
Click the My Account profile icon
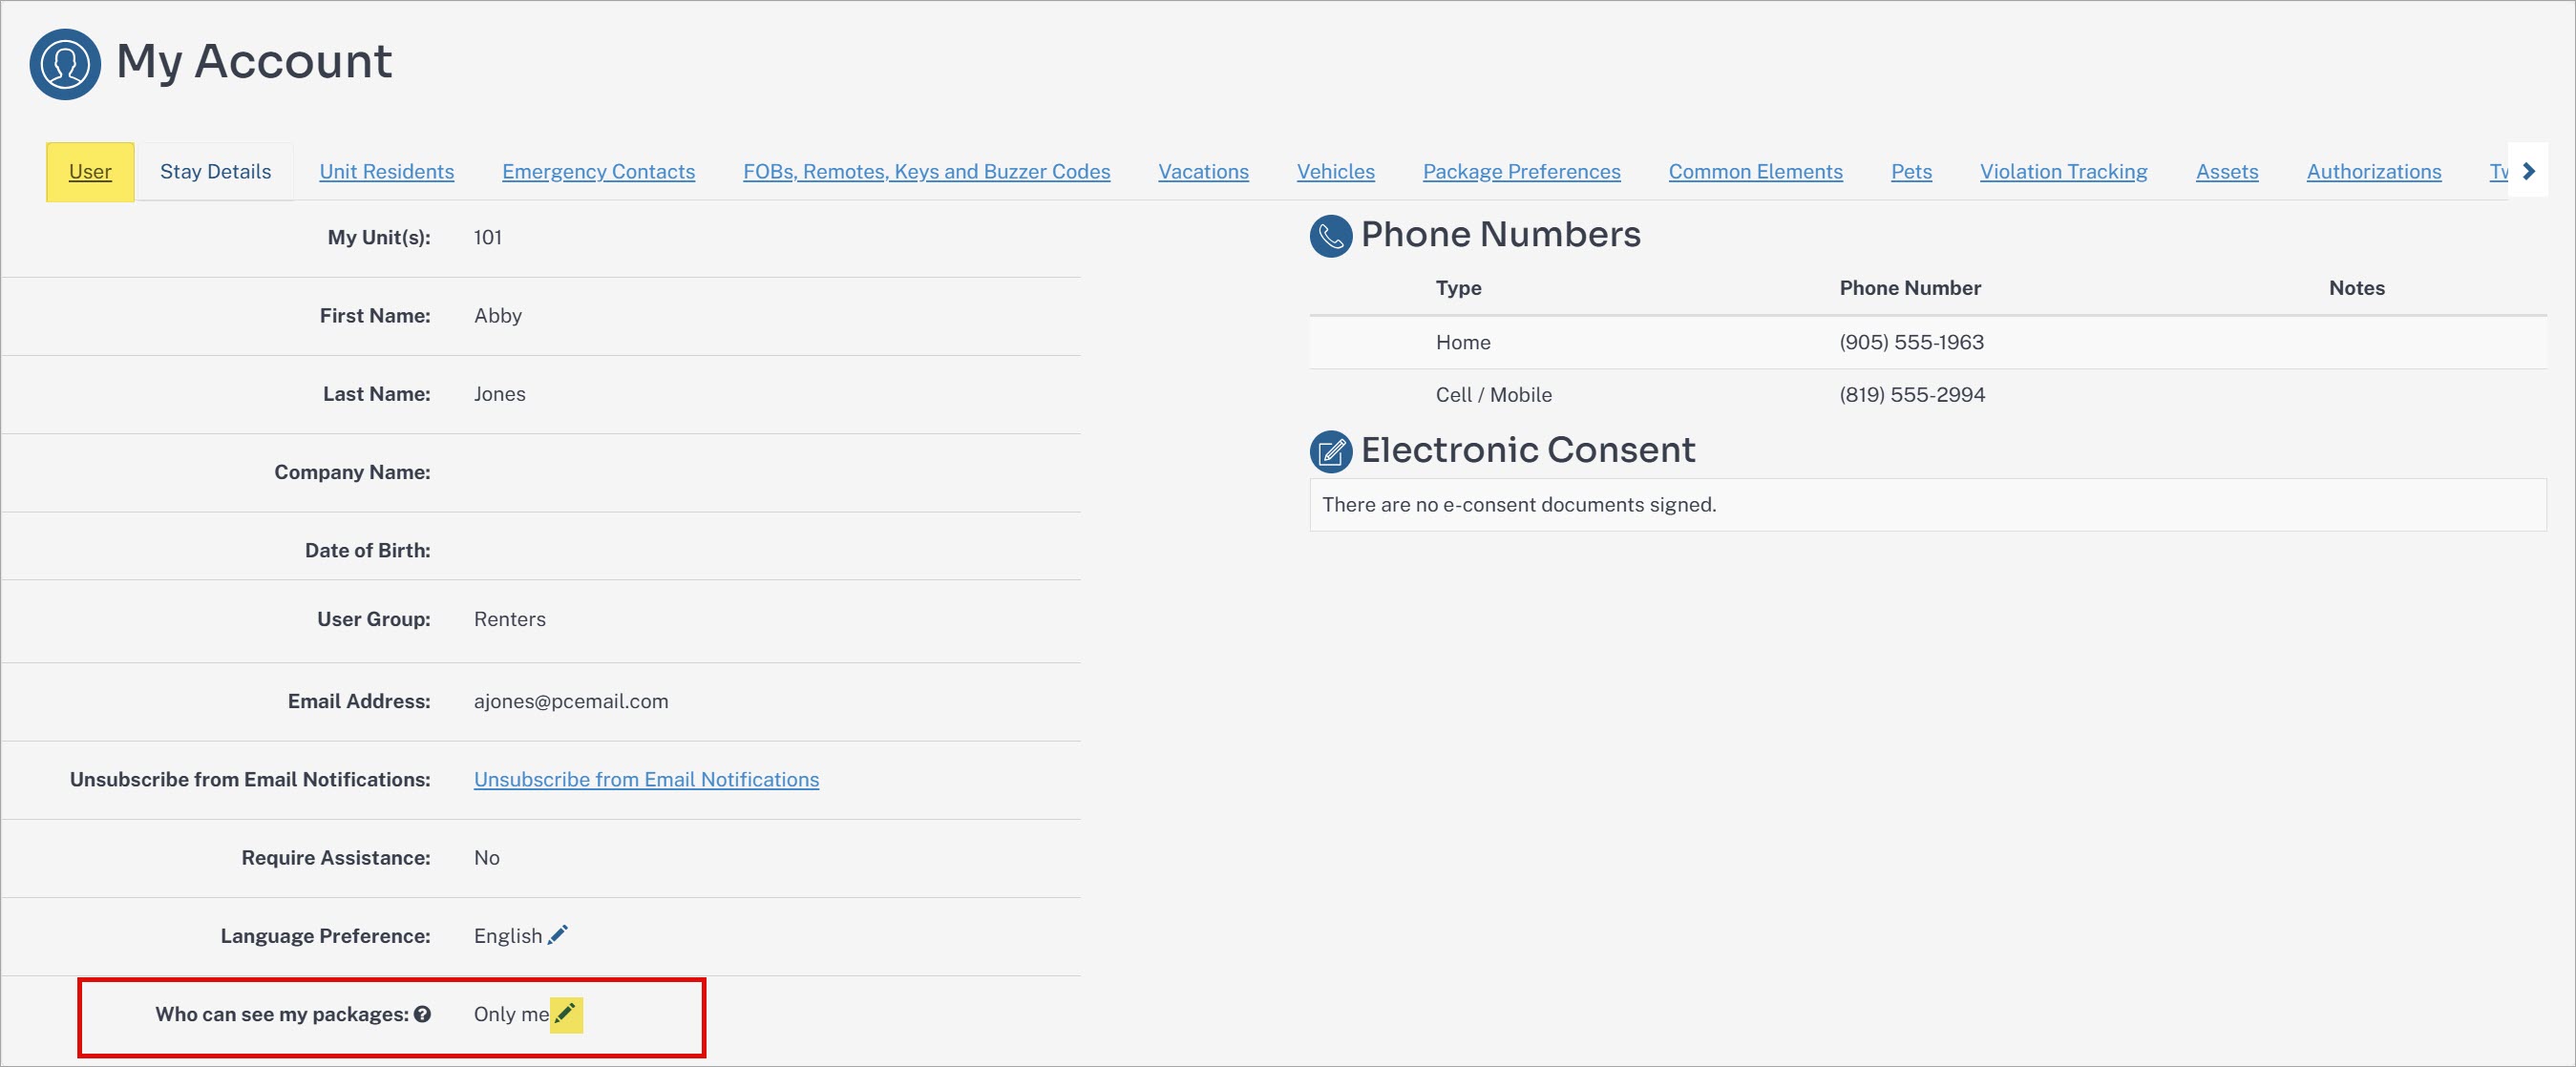[x=65, y=64]
